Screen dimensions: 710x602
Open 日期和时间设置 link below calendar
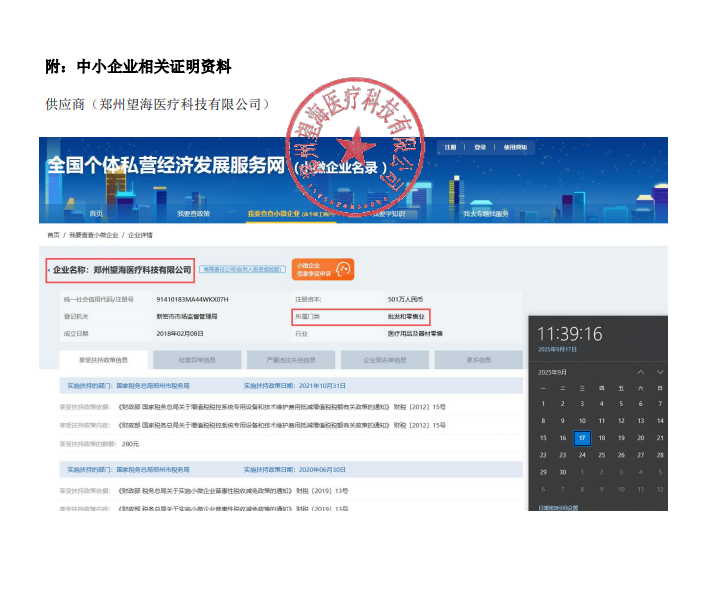tap(558, 507)
